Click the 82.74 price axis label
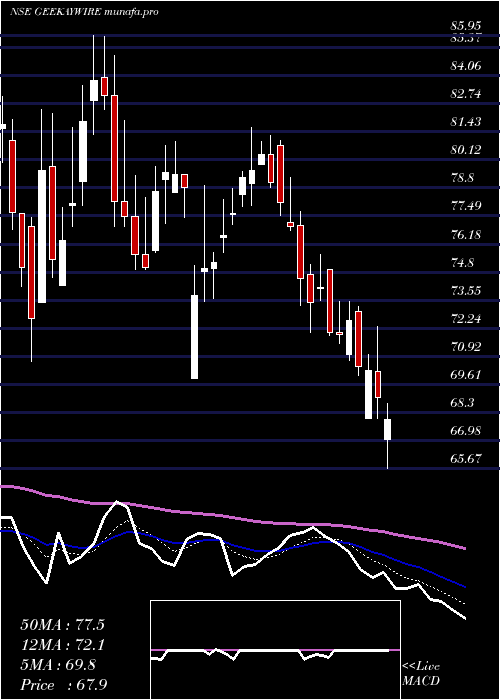This screenshot has width=500, height=700. coord(467,94)
